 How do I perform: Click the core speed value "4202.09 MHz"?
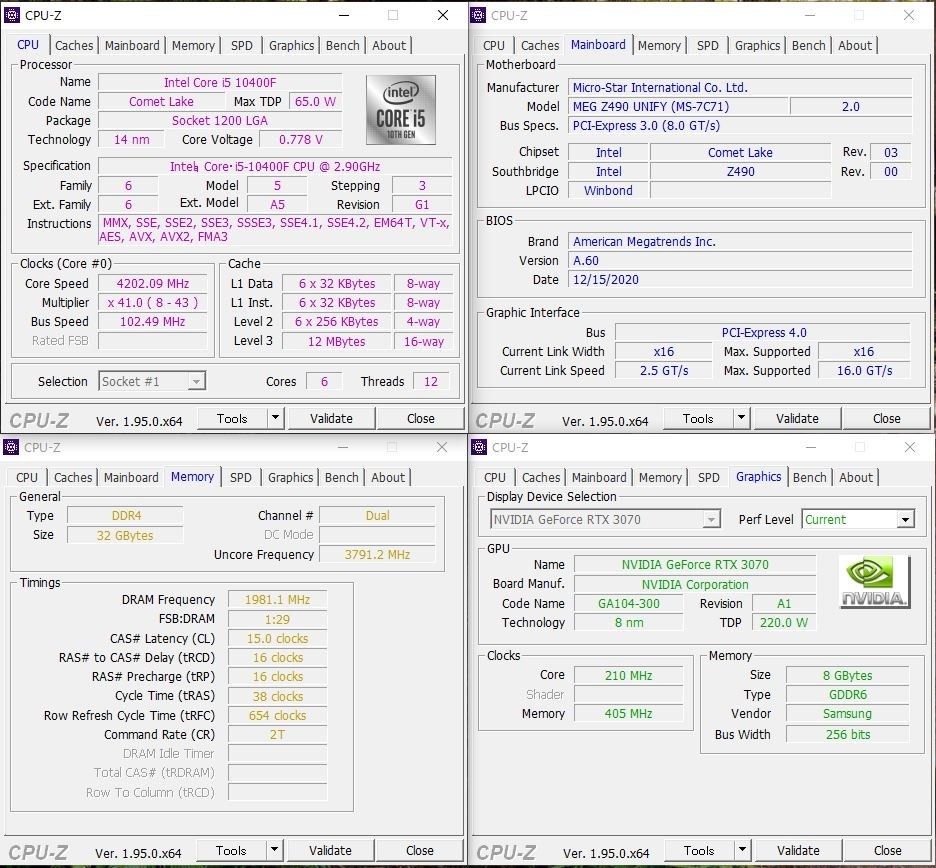[x=153, y=284]
